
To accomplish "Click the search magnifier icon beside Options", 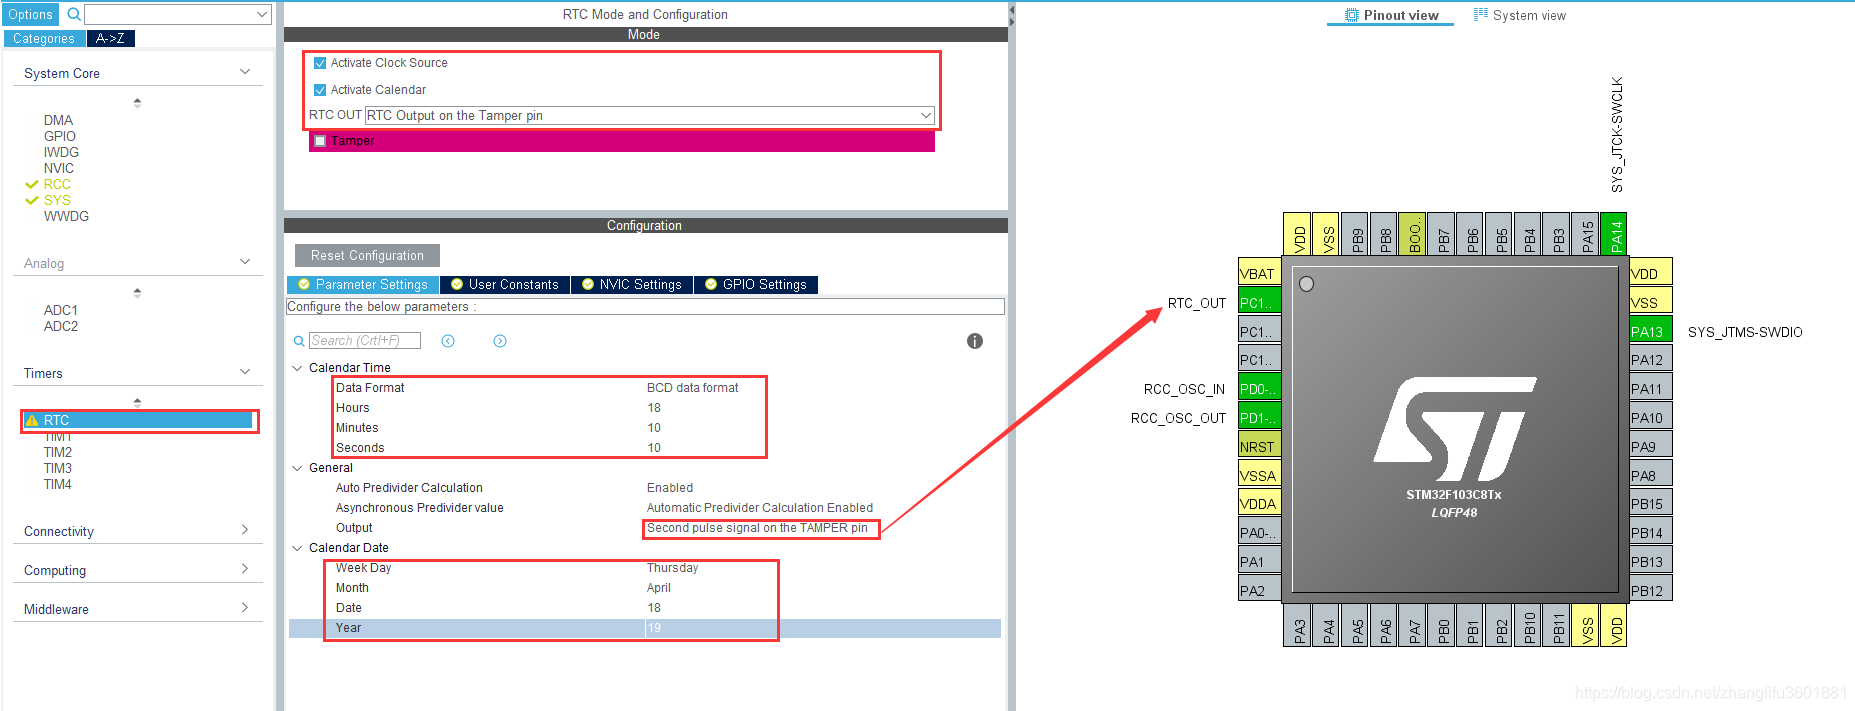I will click(73, 15).
